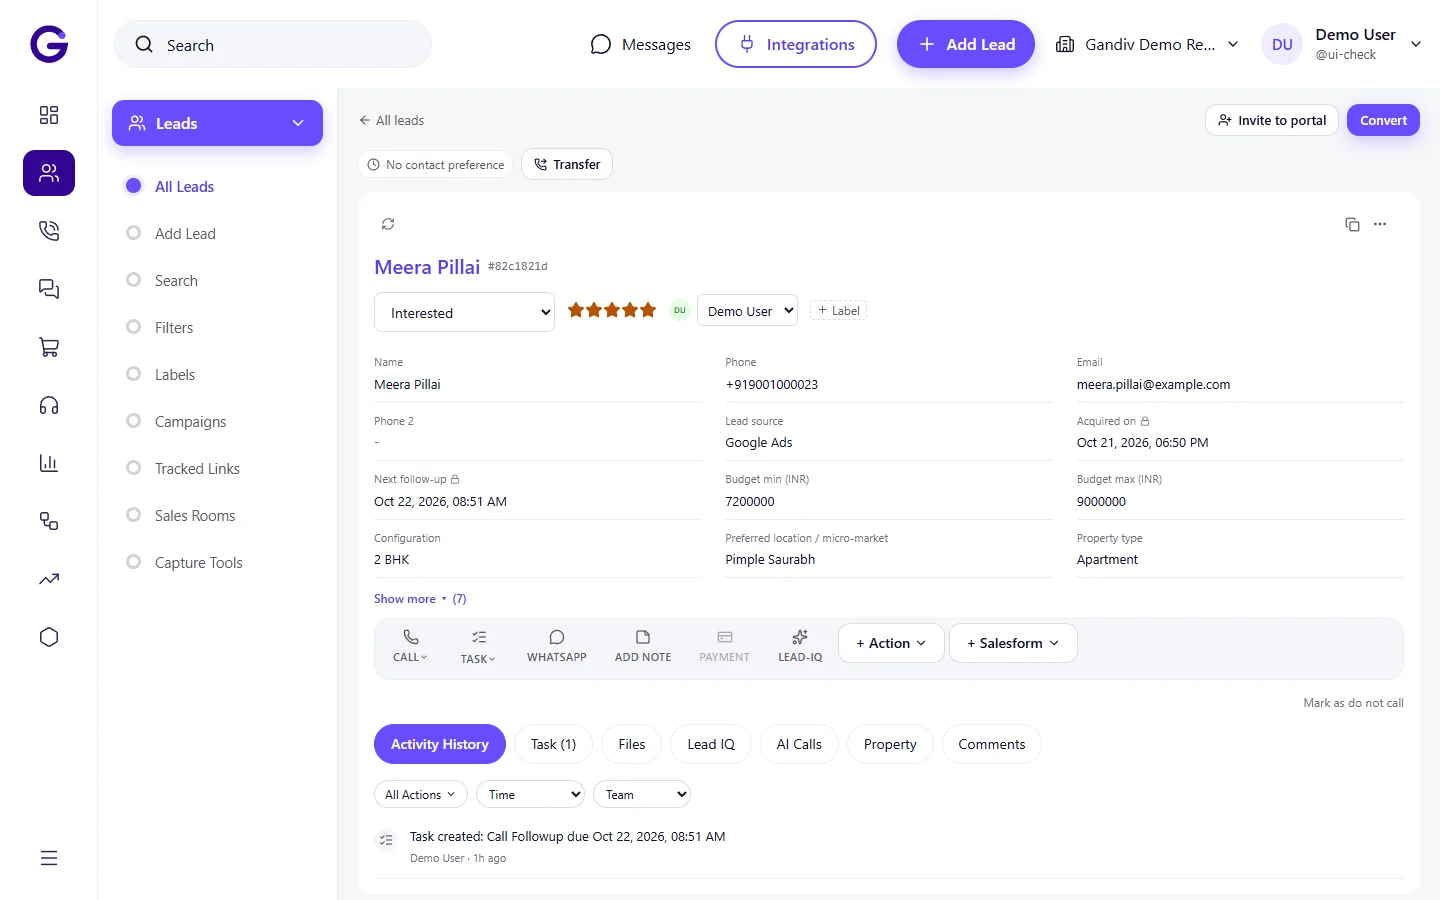Switch to the AI Calls tab

click(799, 744)
